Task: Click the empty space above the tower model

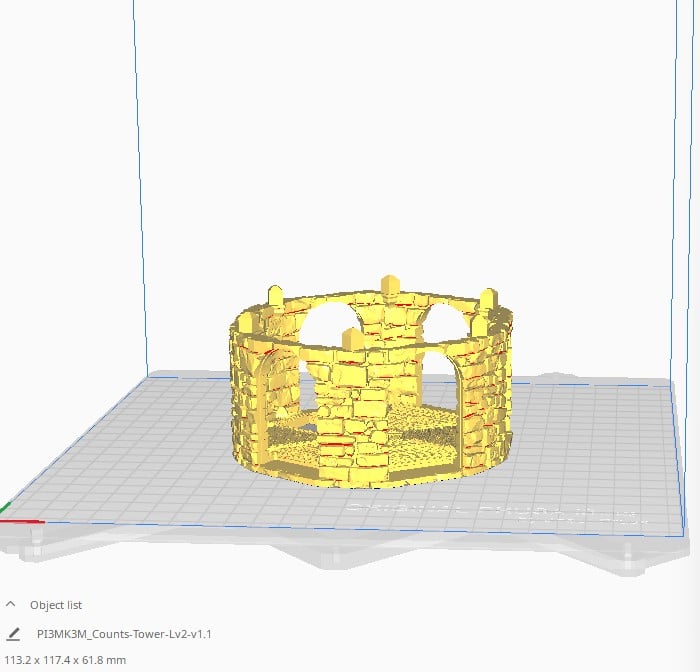Action: click(380, 150)
